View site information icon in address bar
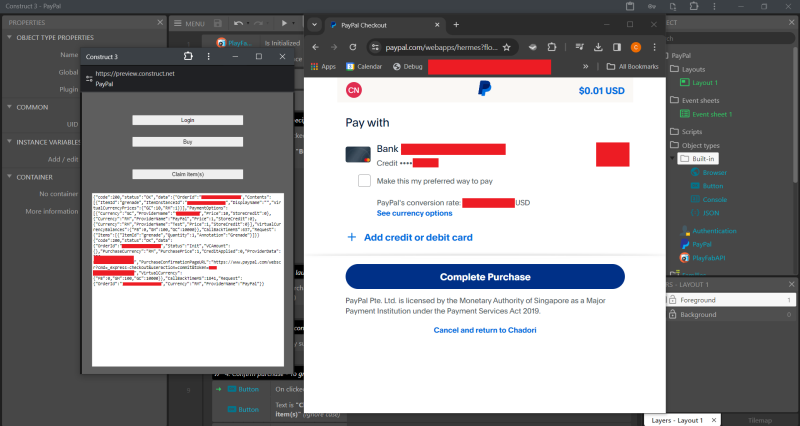 [x=375, y=47]
